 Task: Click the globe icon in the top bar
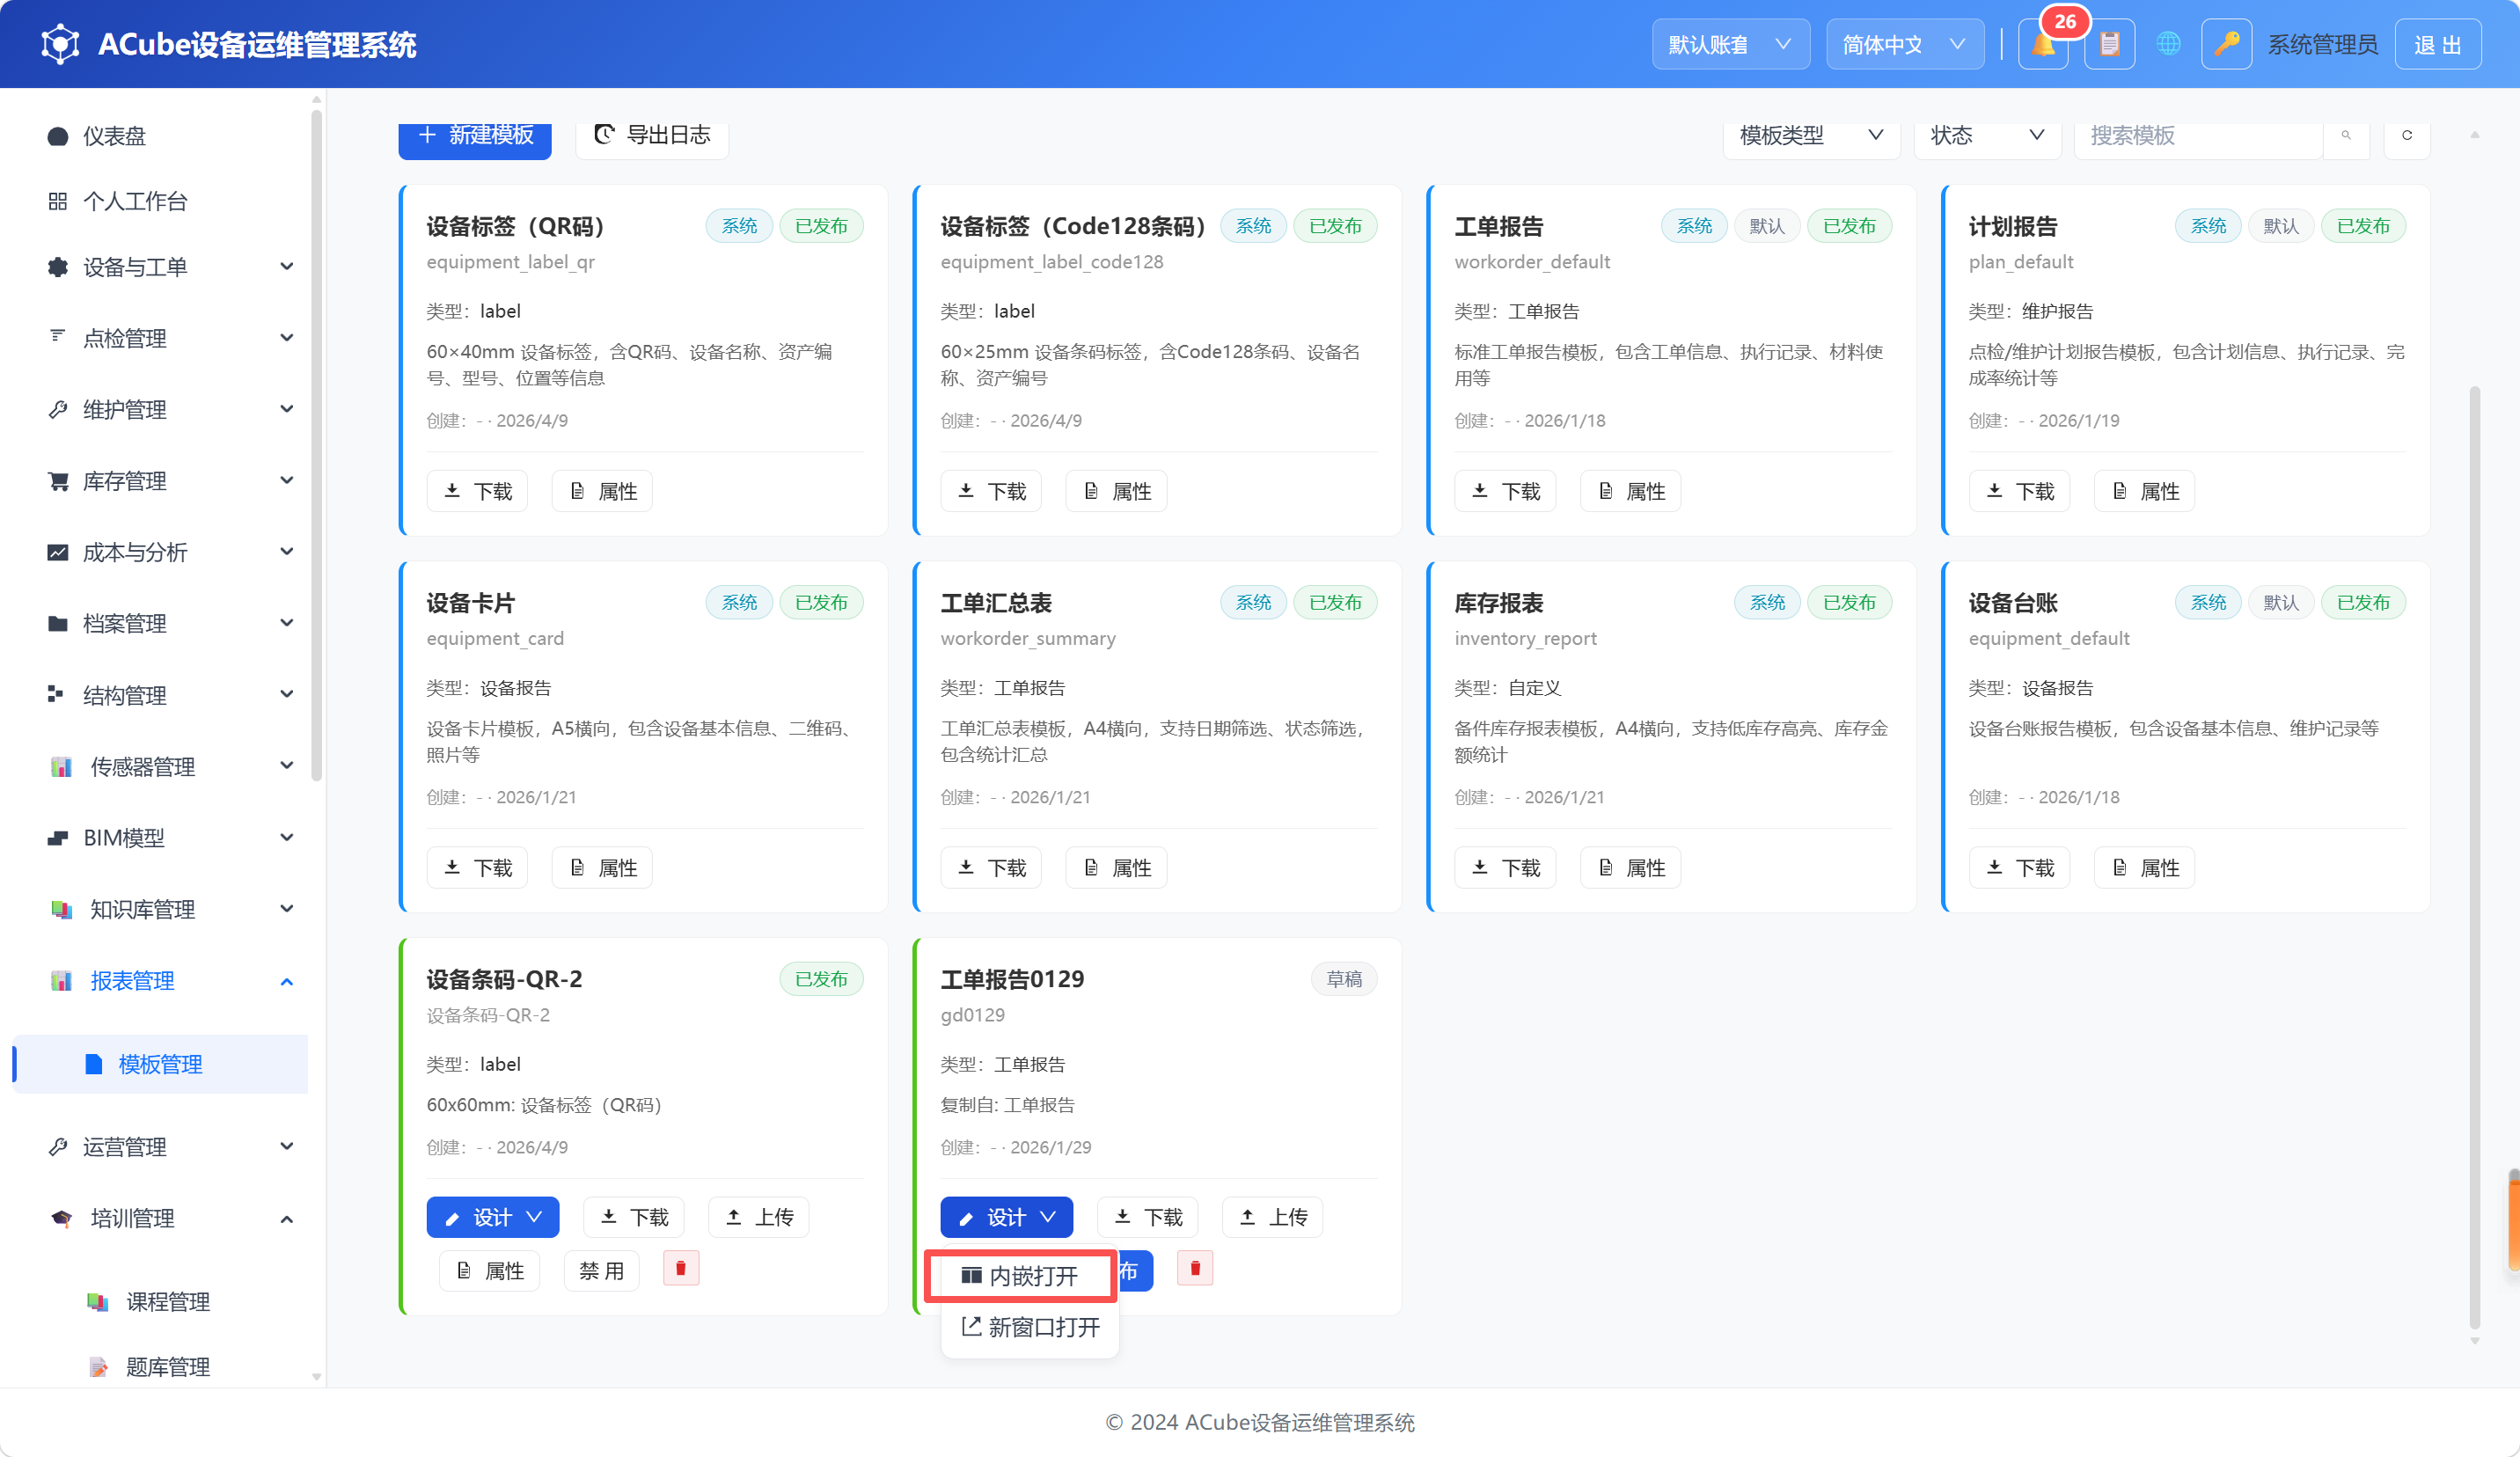pos(2168,45)
